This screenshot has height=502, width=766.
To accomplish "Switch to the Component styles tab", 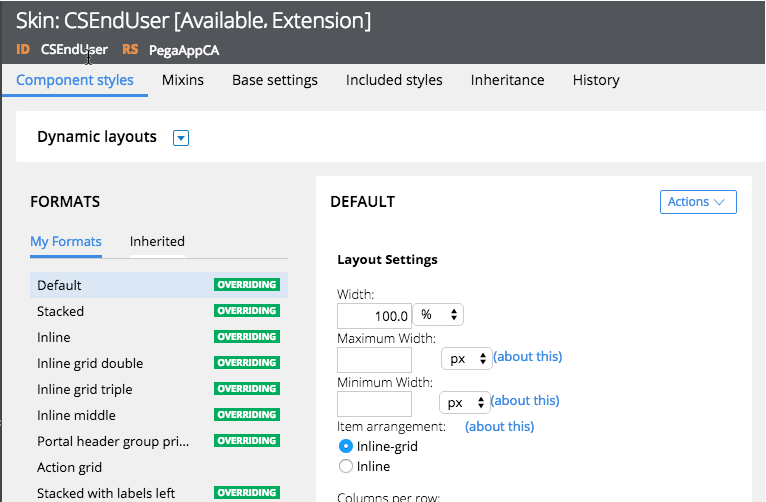I will point(75,80).
